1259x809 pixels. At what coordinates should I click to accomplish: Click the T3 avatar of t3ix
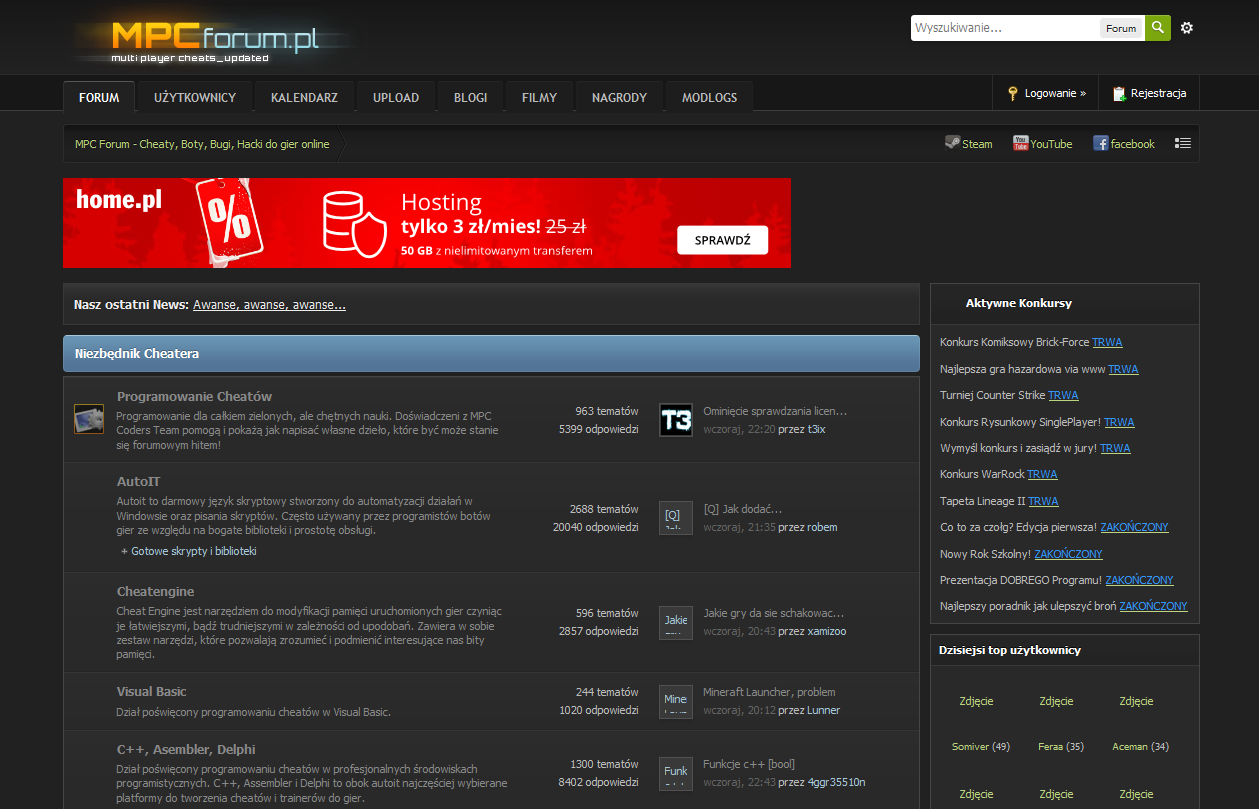point(676,420)
